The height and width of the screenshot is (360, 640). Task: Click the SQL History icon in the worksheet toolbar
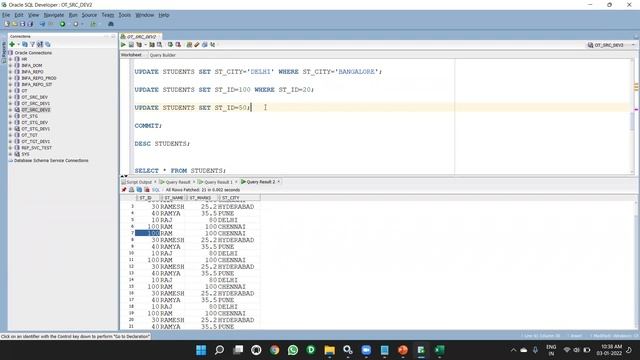(205, 45)
